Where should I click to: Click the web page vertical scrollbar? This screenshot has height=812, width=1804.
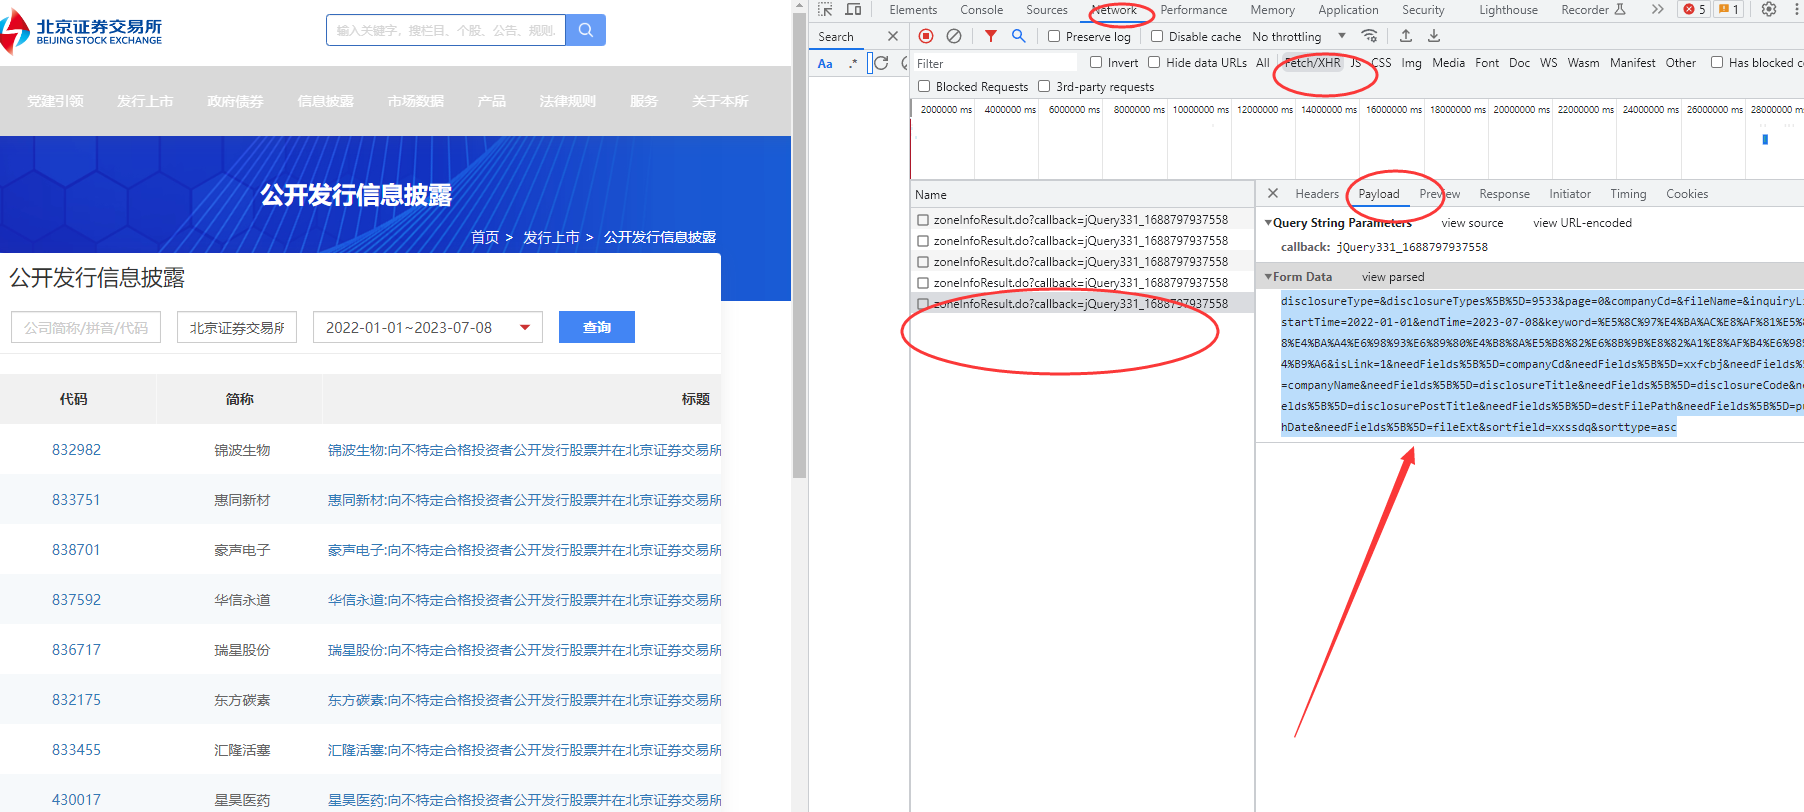pos(799,245)
